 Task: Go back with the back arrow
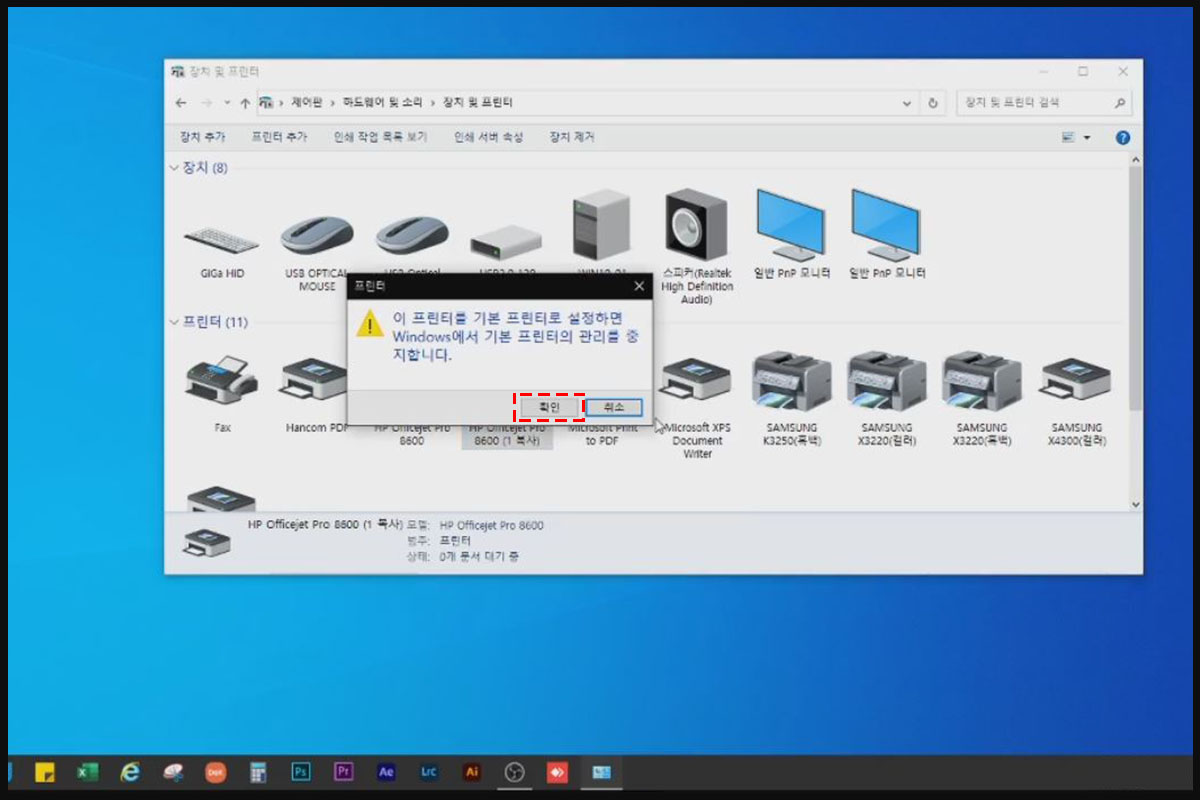(x=181, y=102)
